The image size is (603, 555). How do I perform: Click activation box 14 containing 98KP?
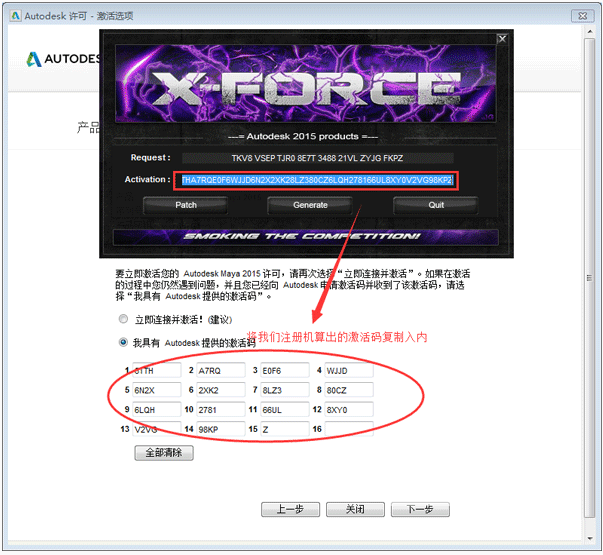point(221,429)
